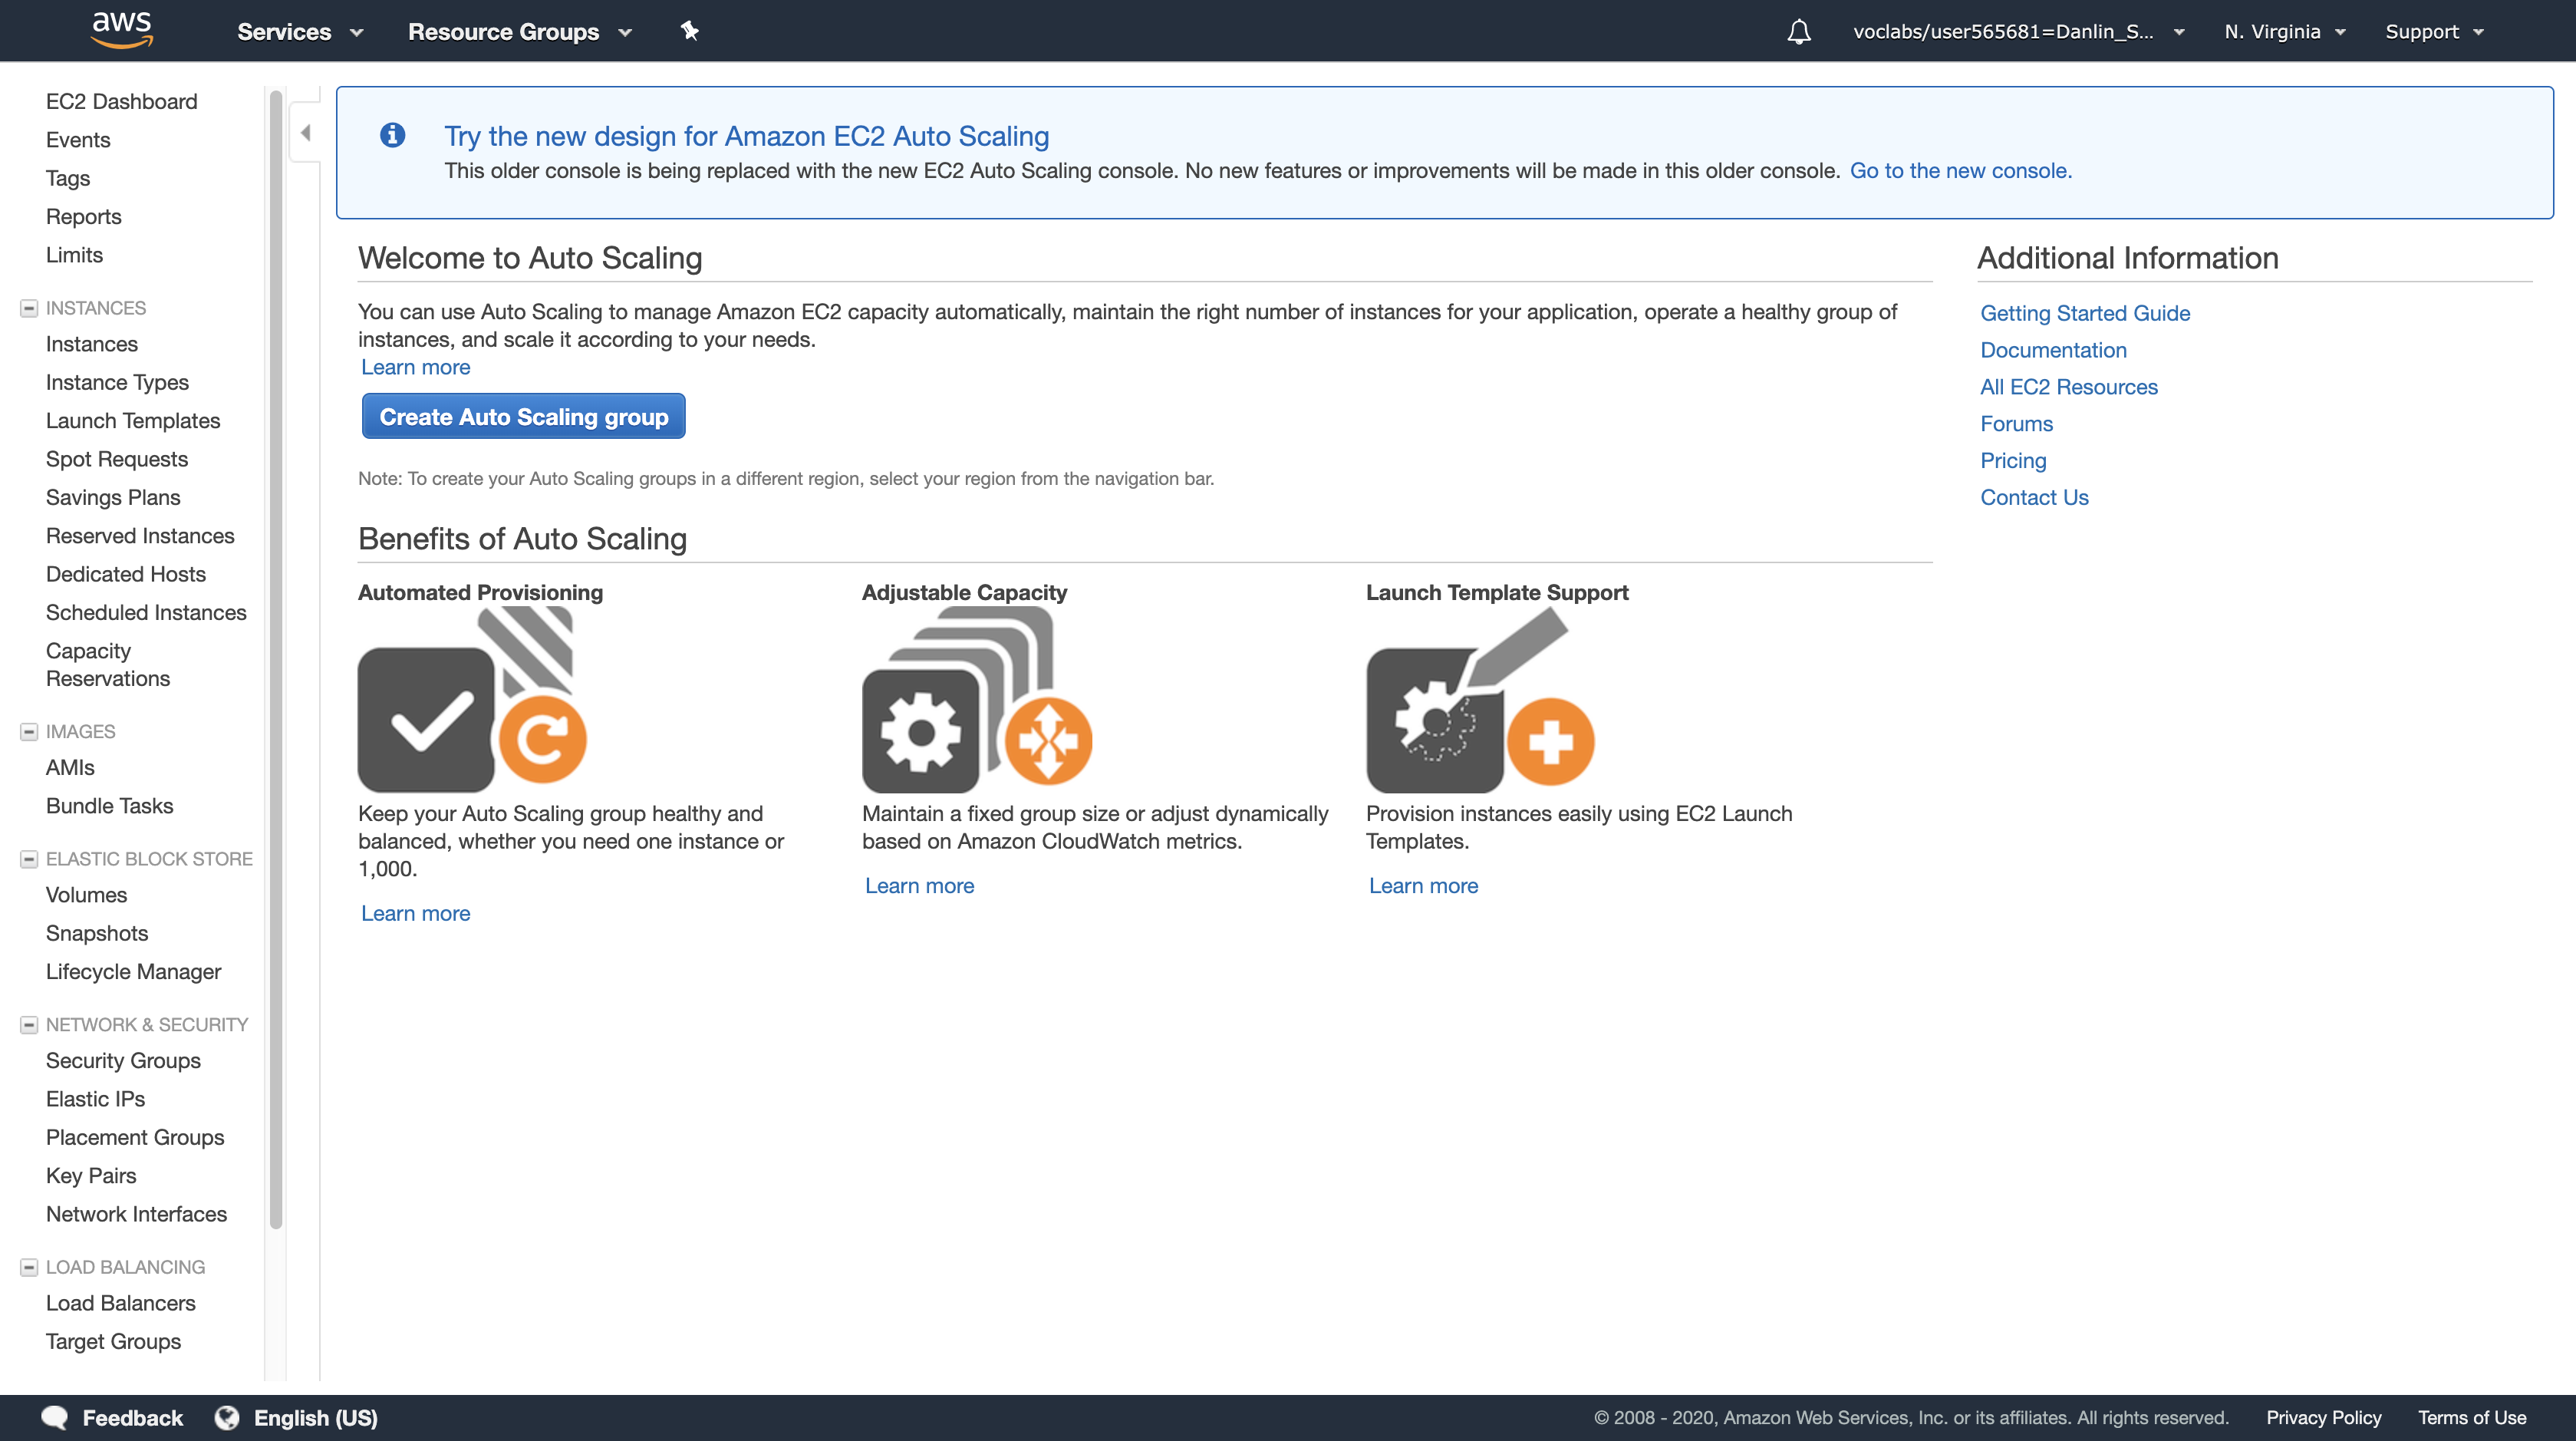Click the Adjustable Capacity gear illustration
The image size is (2576, 1441).
(x=976, y=701)
